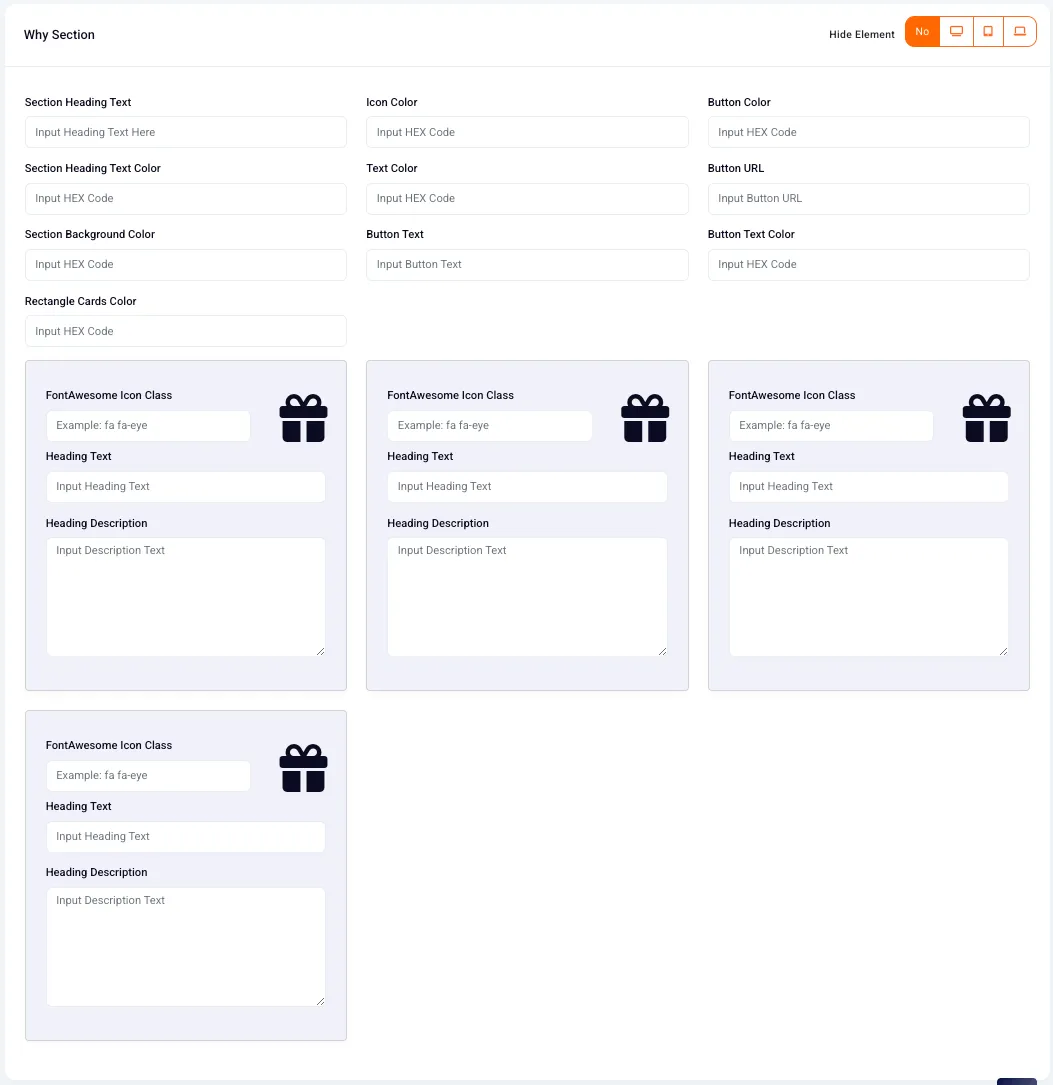
Task: Hide element on desktop monitor devices
Action: (x=956, y=32)
